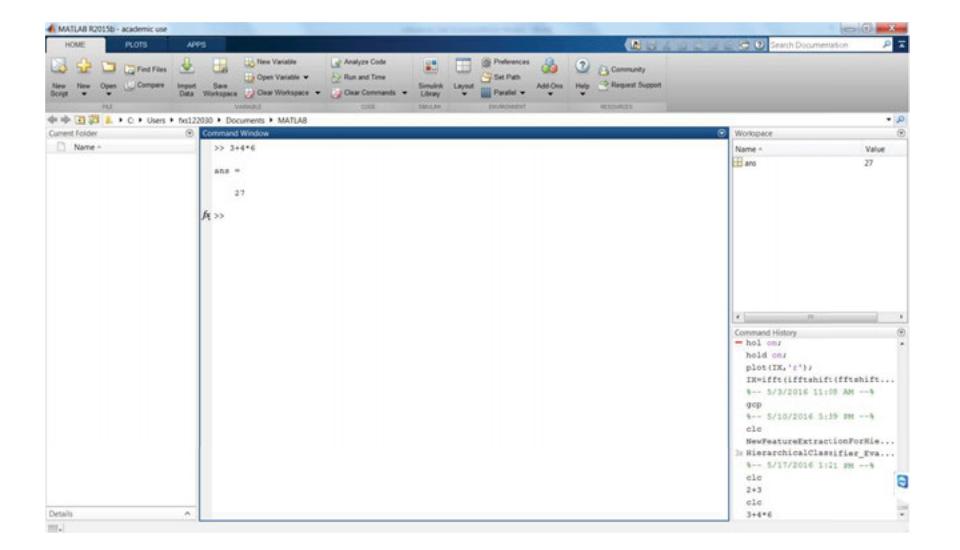This screenshot has height=550, width=960.
Task: Click the back navigation arrow
Action: click(52, 120)
